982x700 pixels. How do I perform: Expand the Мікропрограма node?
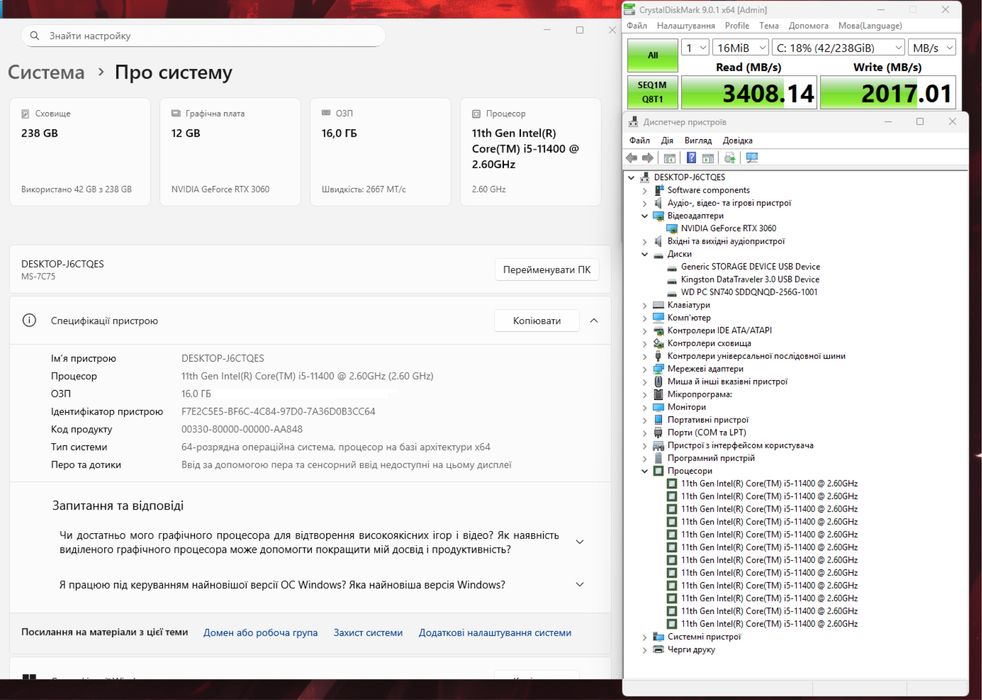click(x=644, y=394)
